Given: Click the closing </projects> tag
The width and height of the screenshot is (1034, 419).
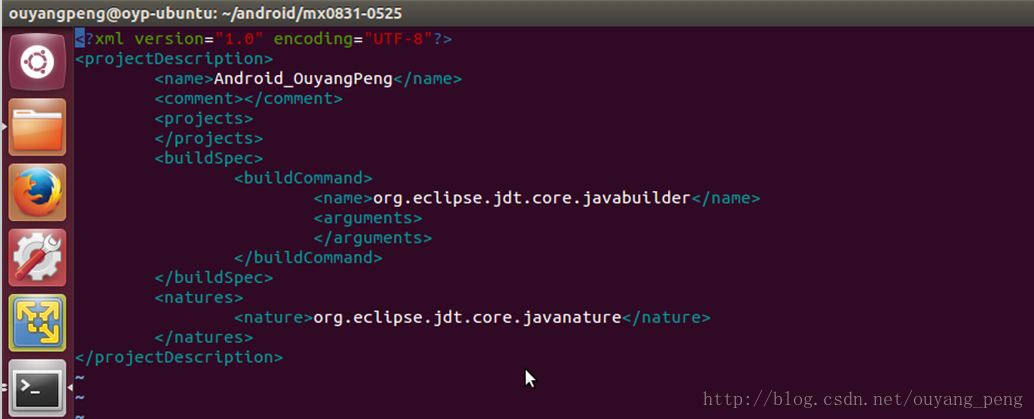Looking at the screenshot, I should tap(209, 139).
